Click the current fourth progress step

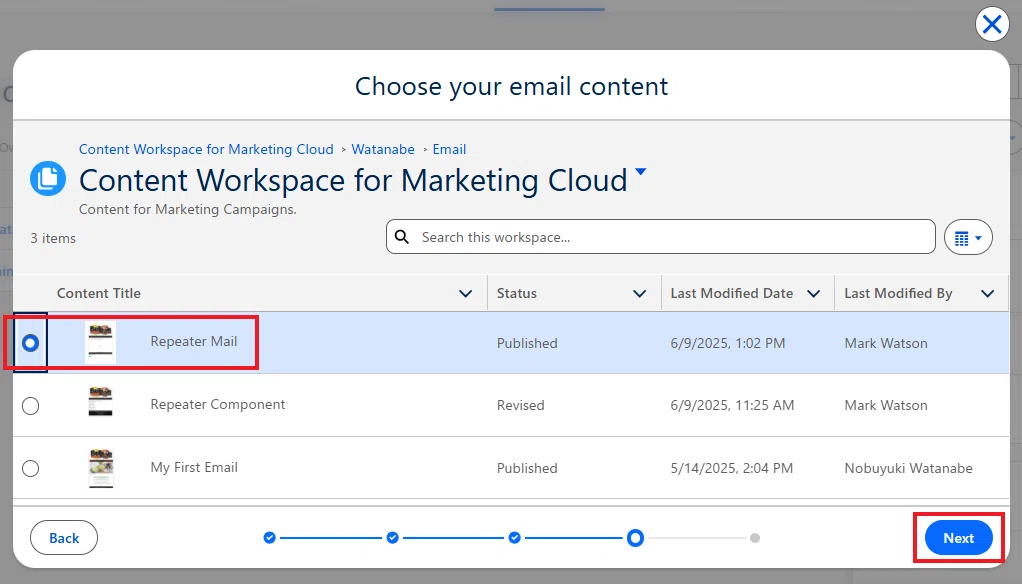[635, 538]
